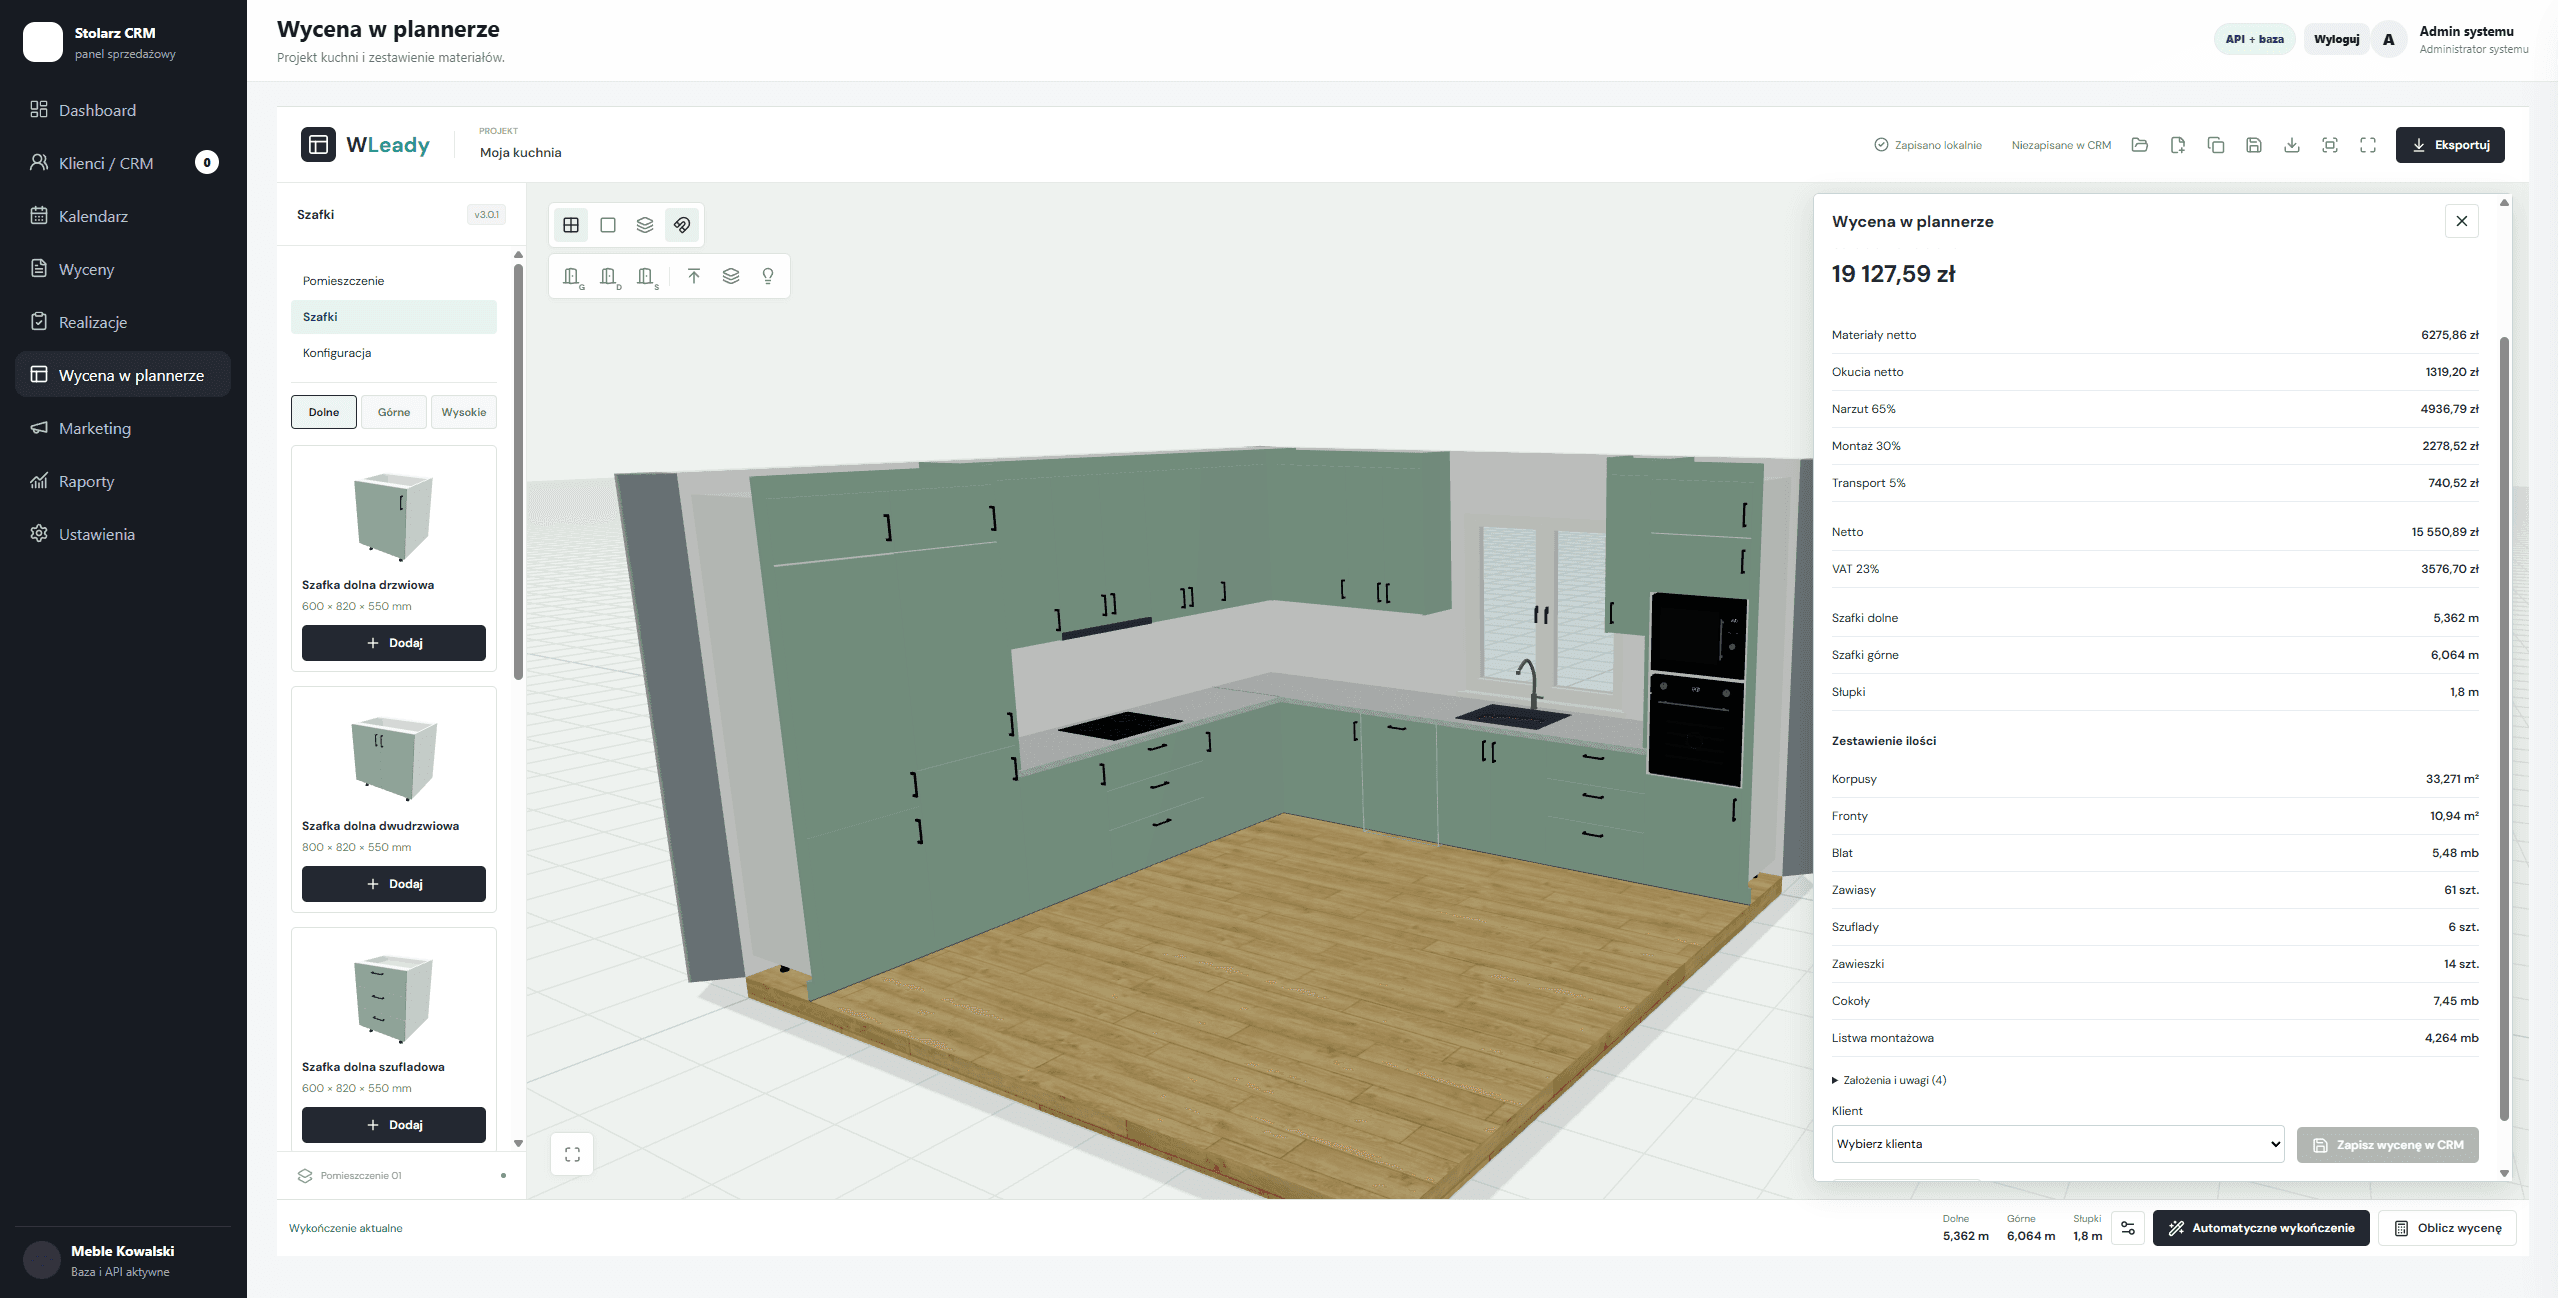Screen dimensions: 2558x1298
Task: Click Eksportuj button
Action: 2450,145
